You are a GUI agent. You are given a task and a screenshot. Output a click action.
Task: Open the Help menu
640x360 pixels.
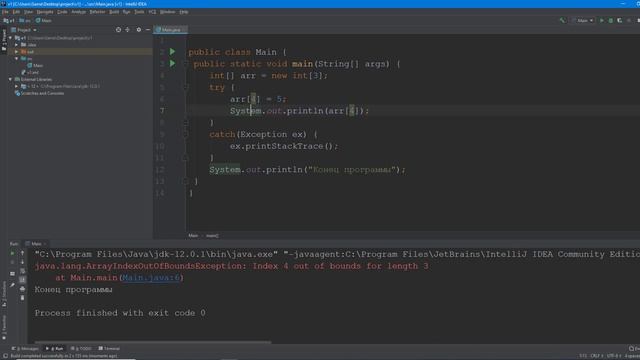184,12
